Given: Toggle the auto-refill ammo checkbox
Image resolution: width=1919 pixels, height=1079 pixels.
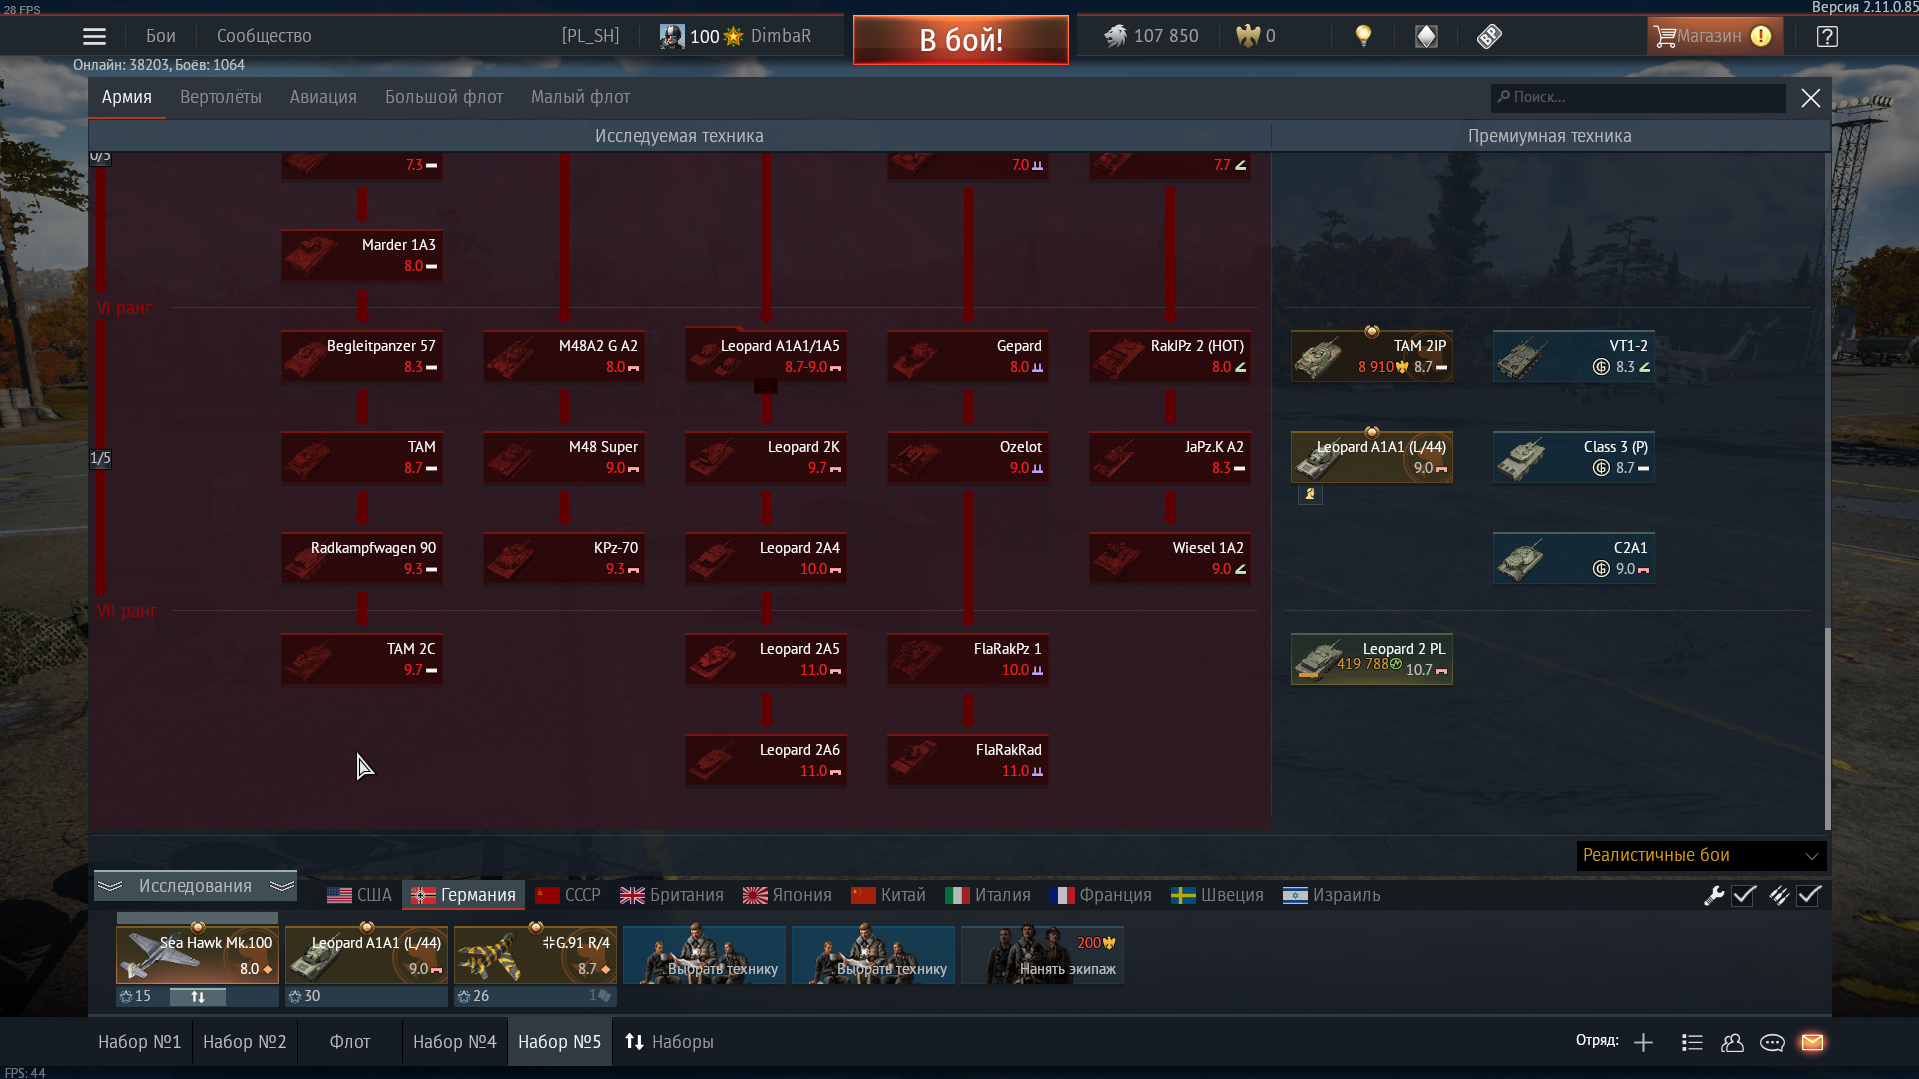Looking at the screenshot, I should pos(1809,896).
